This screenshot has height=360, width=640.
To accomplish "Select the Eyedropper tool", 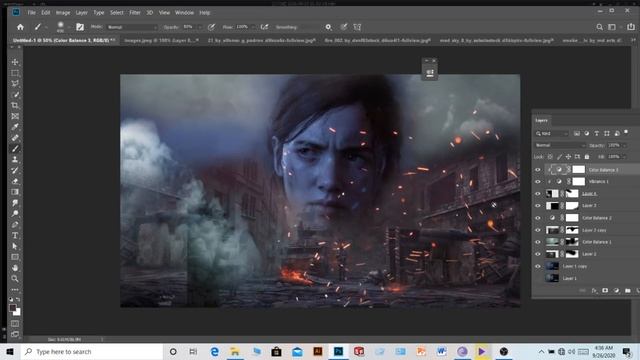I will click(x=15, y=127).
